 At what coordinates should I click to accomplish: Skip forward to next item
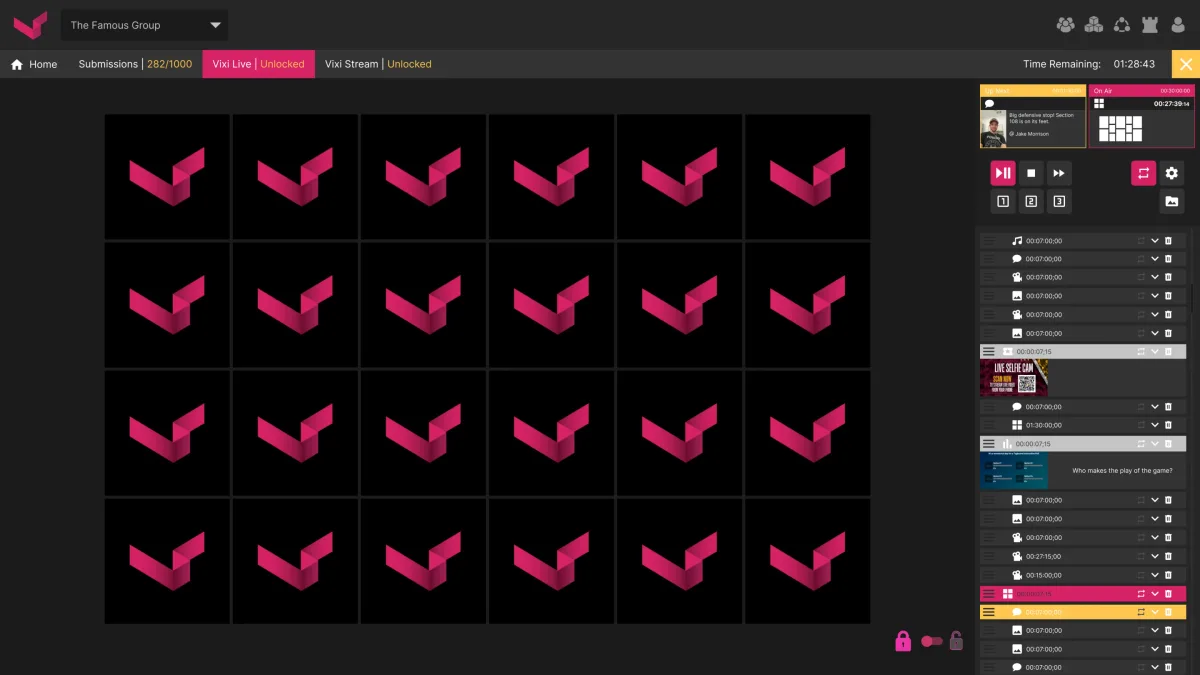[x=1059, y=173]
